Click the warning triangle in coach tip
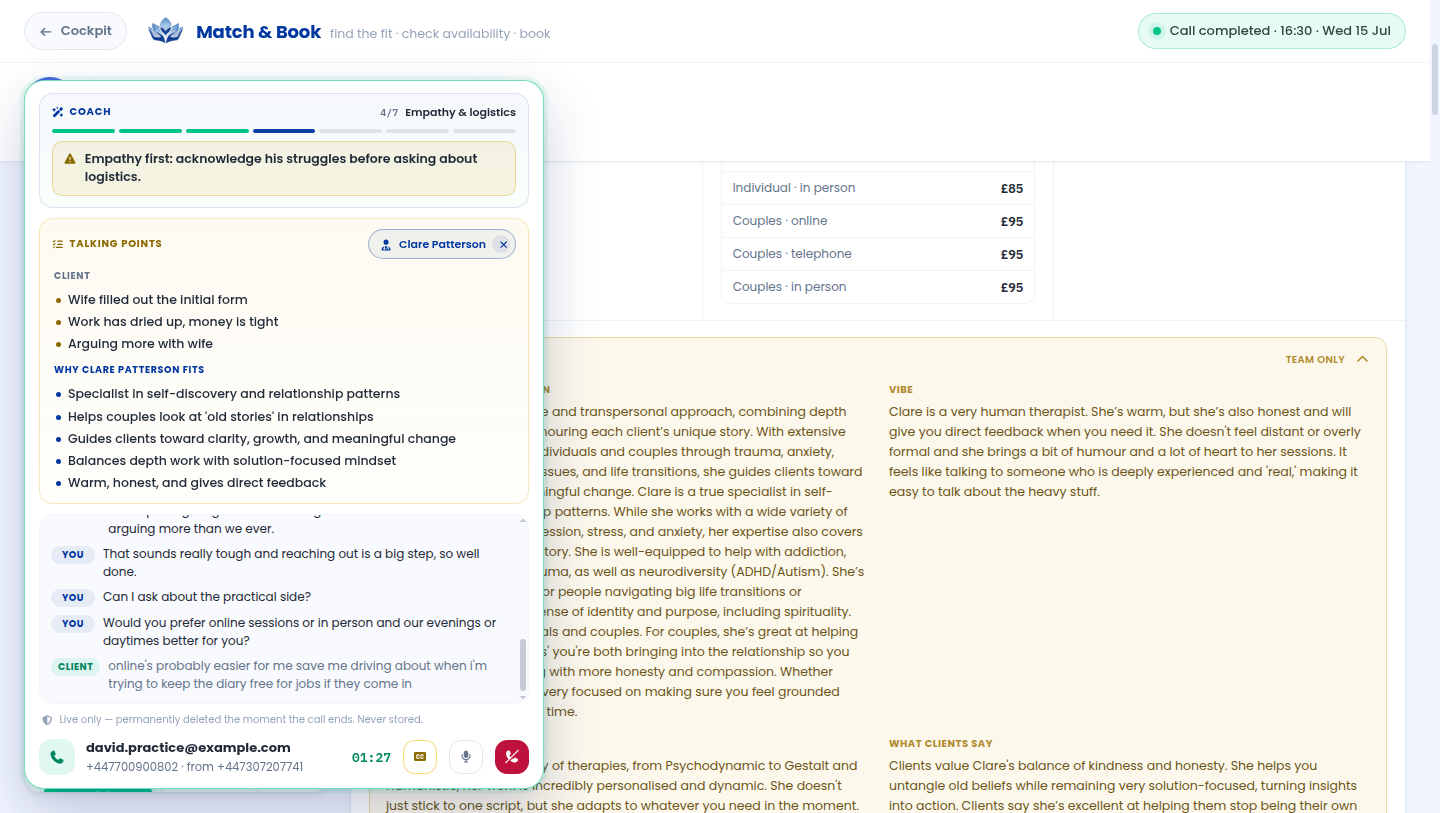 click(x=70, y=159)
